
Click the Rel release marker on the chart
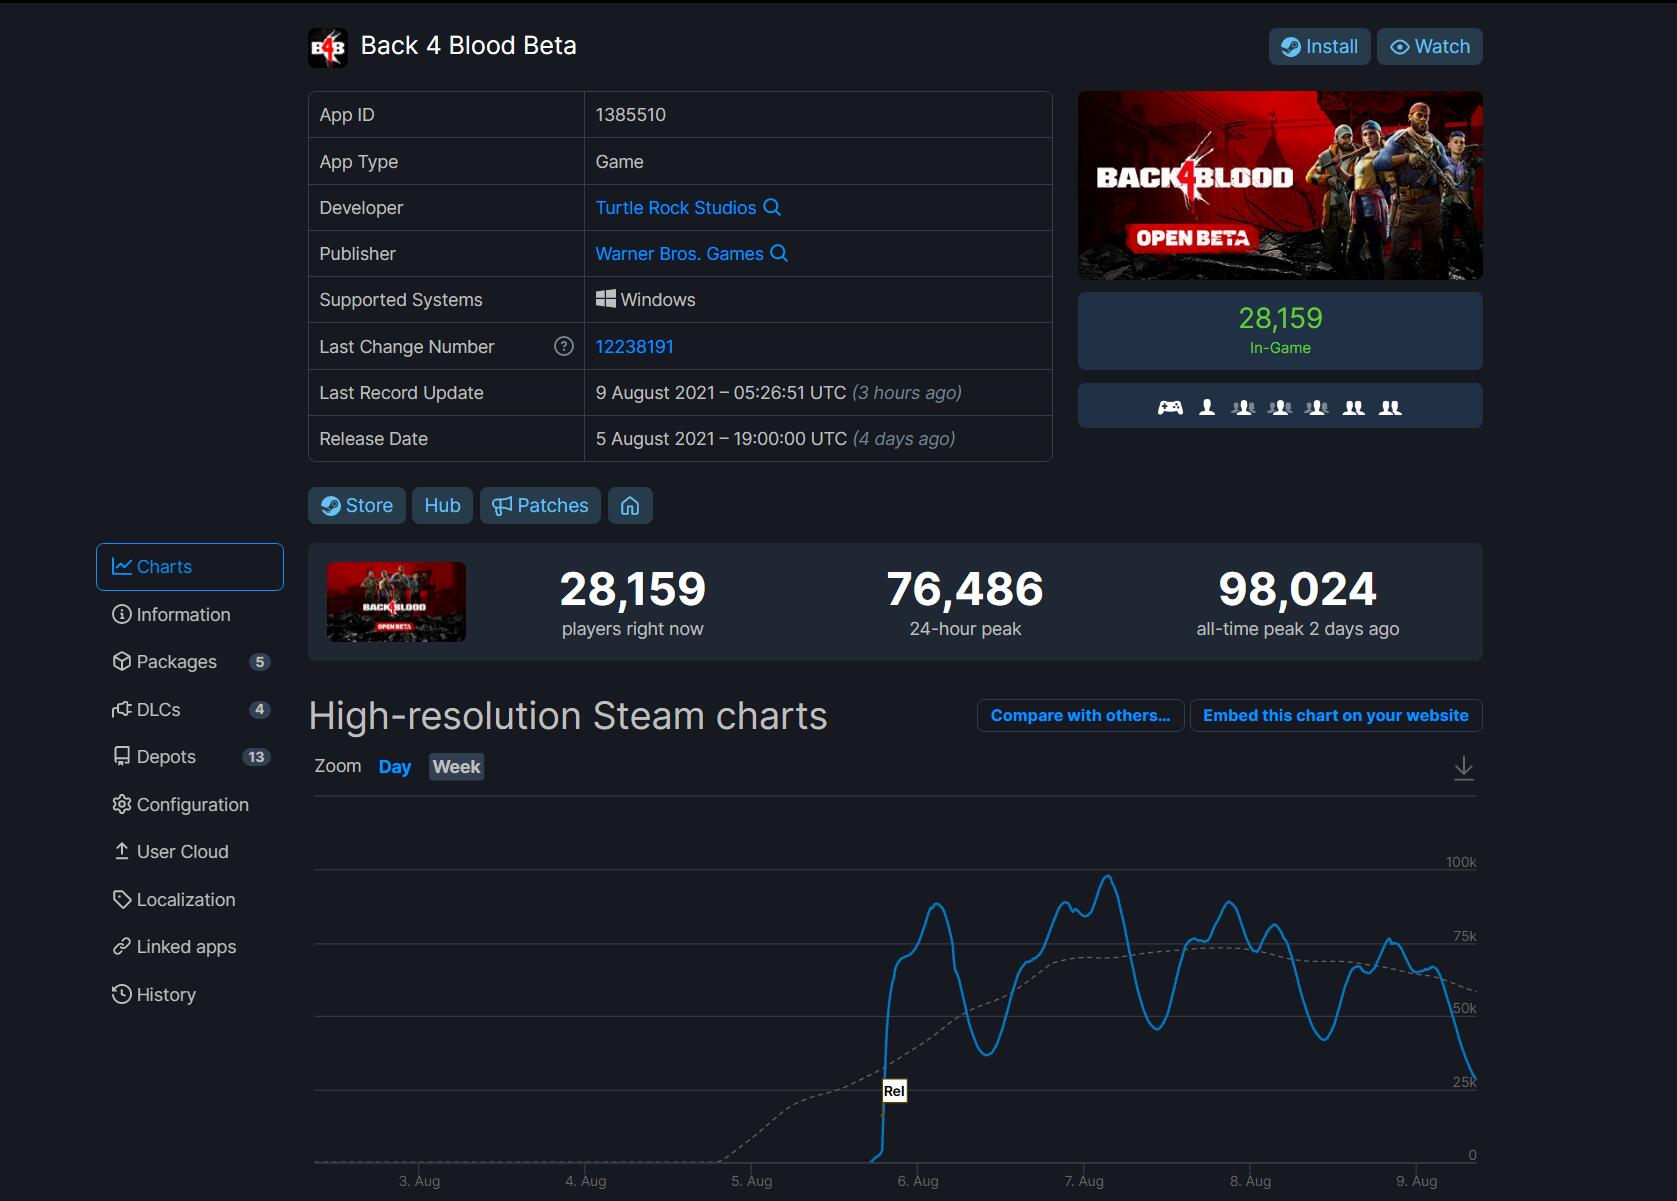point(894,1091)
